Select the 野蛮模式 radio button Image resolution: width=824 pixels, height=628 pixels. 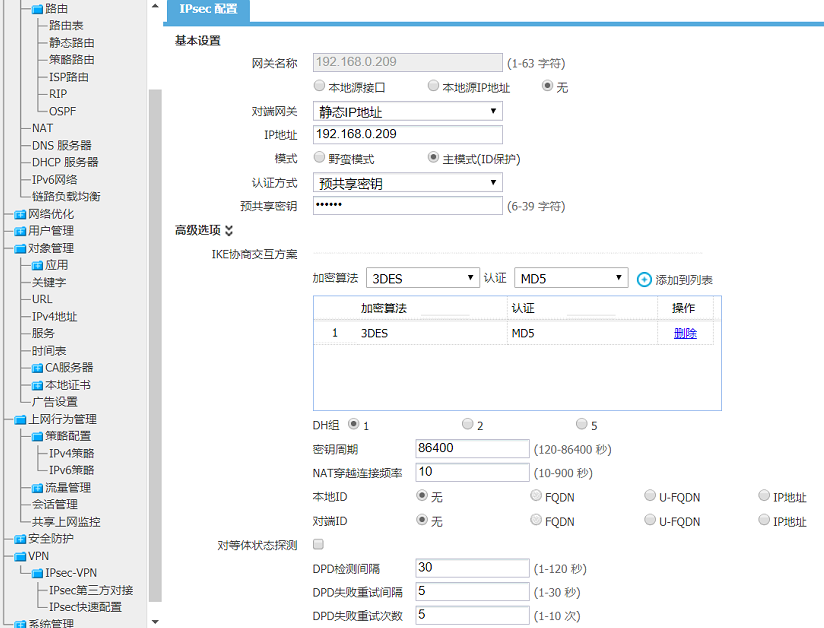click(x=320, y=158)
